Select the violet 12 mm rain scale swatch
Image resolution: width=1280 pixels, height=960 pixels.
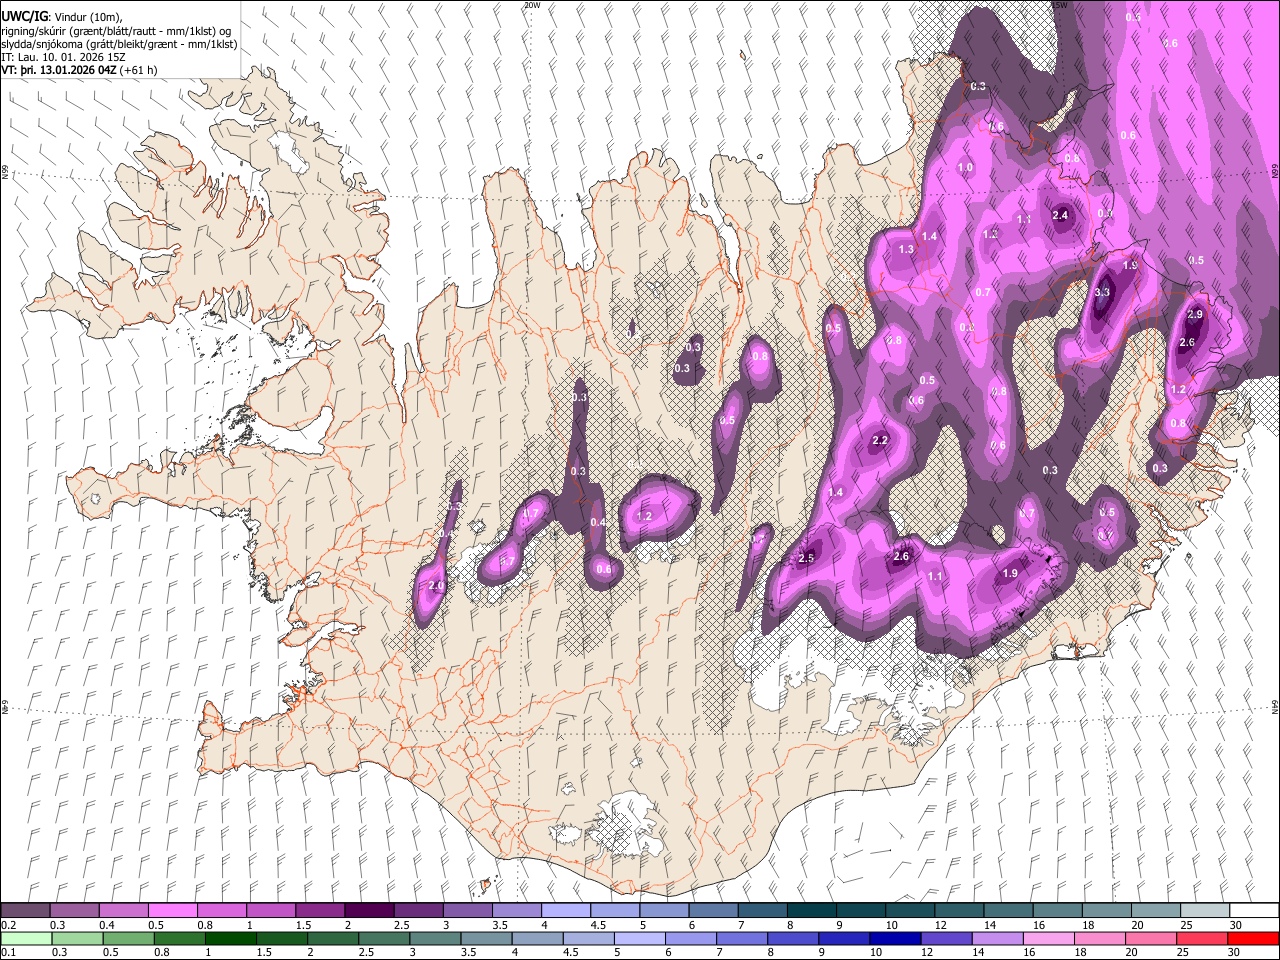[945, 938]
